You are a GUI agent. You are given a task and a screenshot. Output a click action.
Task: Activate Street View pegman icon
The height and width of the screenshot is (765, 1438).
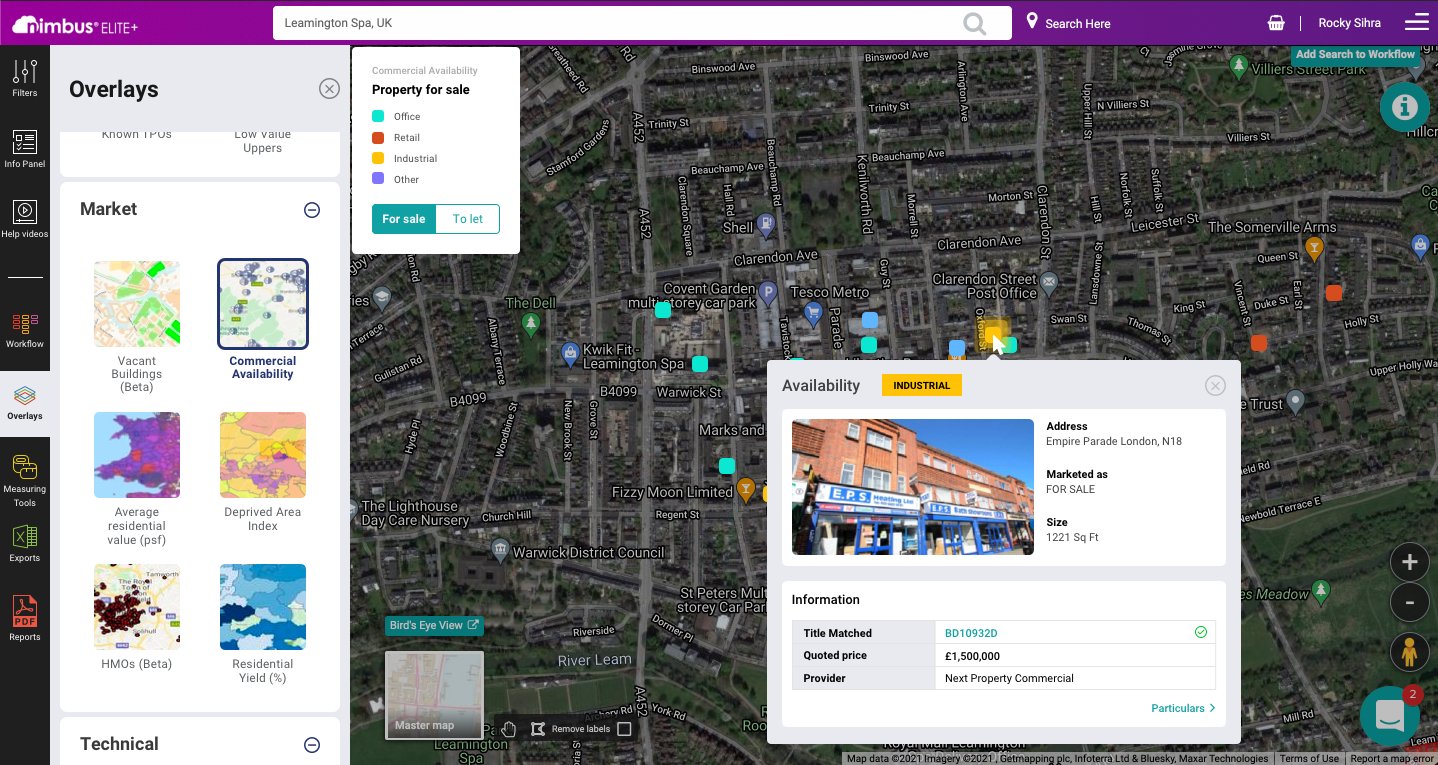tap(1410, 652)
